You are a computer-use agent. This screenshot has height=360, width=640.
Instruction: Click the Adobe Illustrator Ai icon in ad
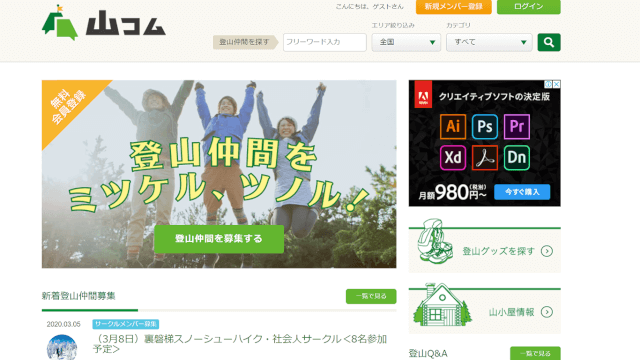[x=453, y=127]
